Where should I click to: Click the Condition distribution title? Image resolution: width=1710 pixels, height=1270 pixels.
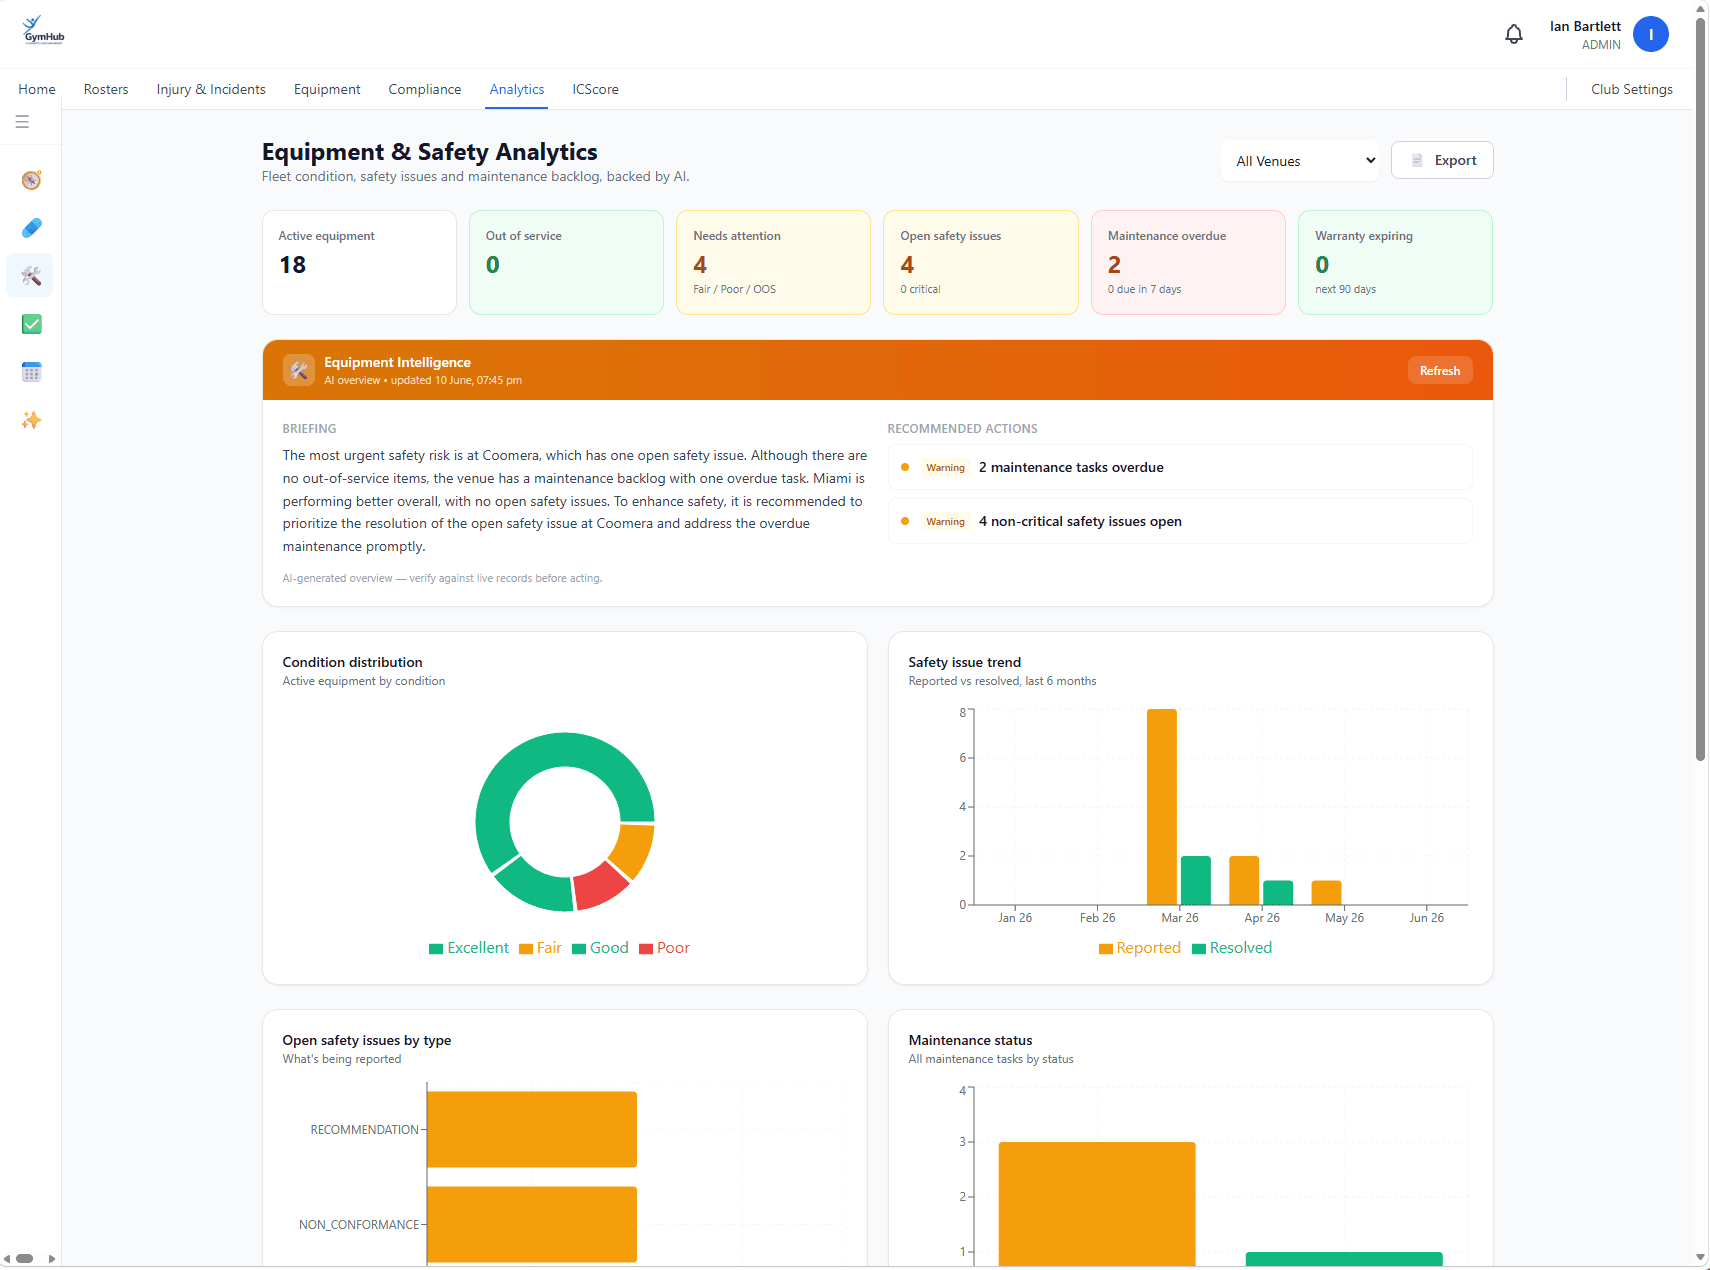(352, 662)
